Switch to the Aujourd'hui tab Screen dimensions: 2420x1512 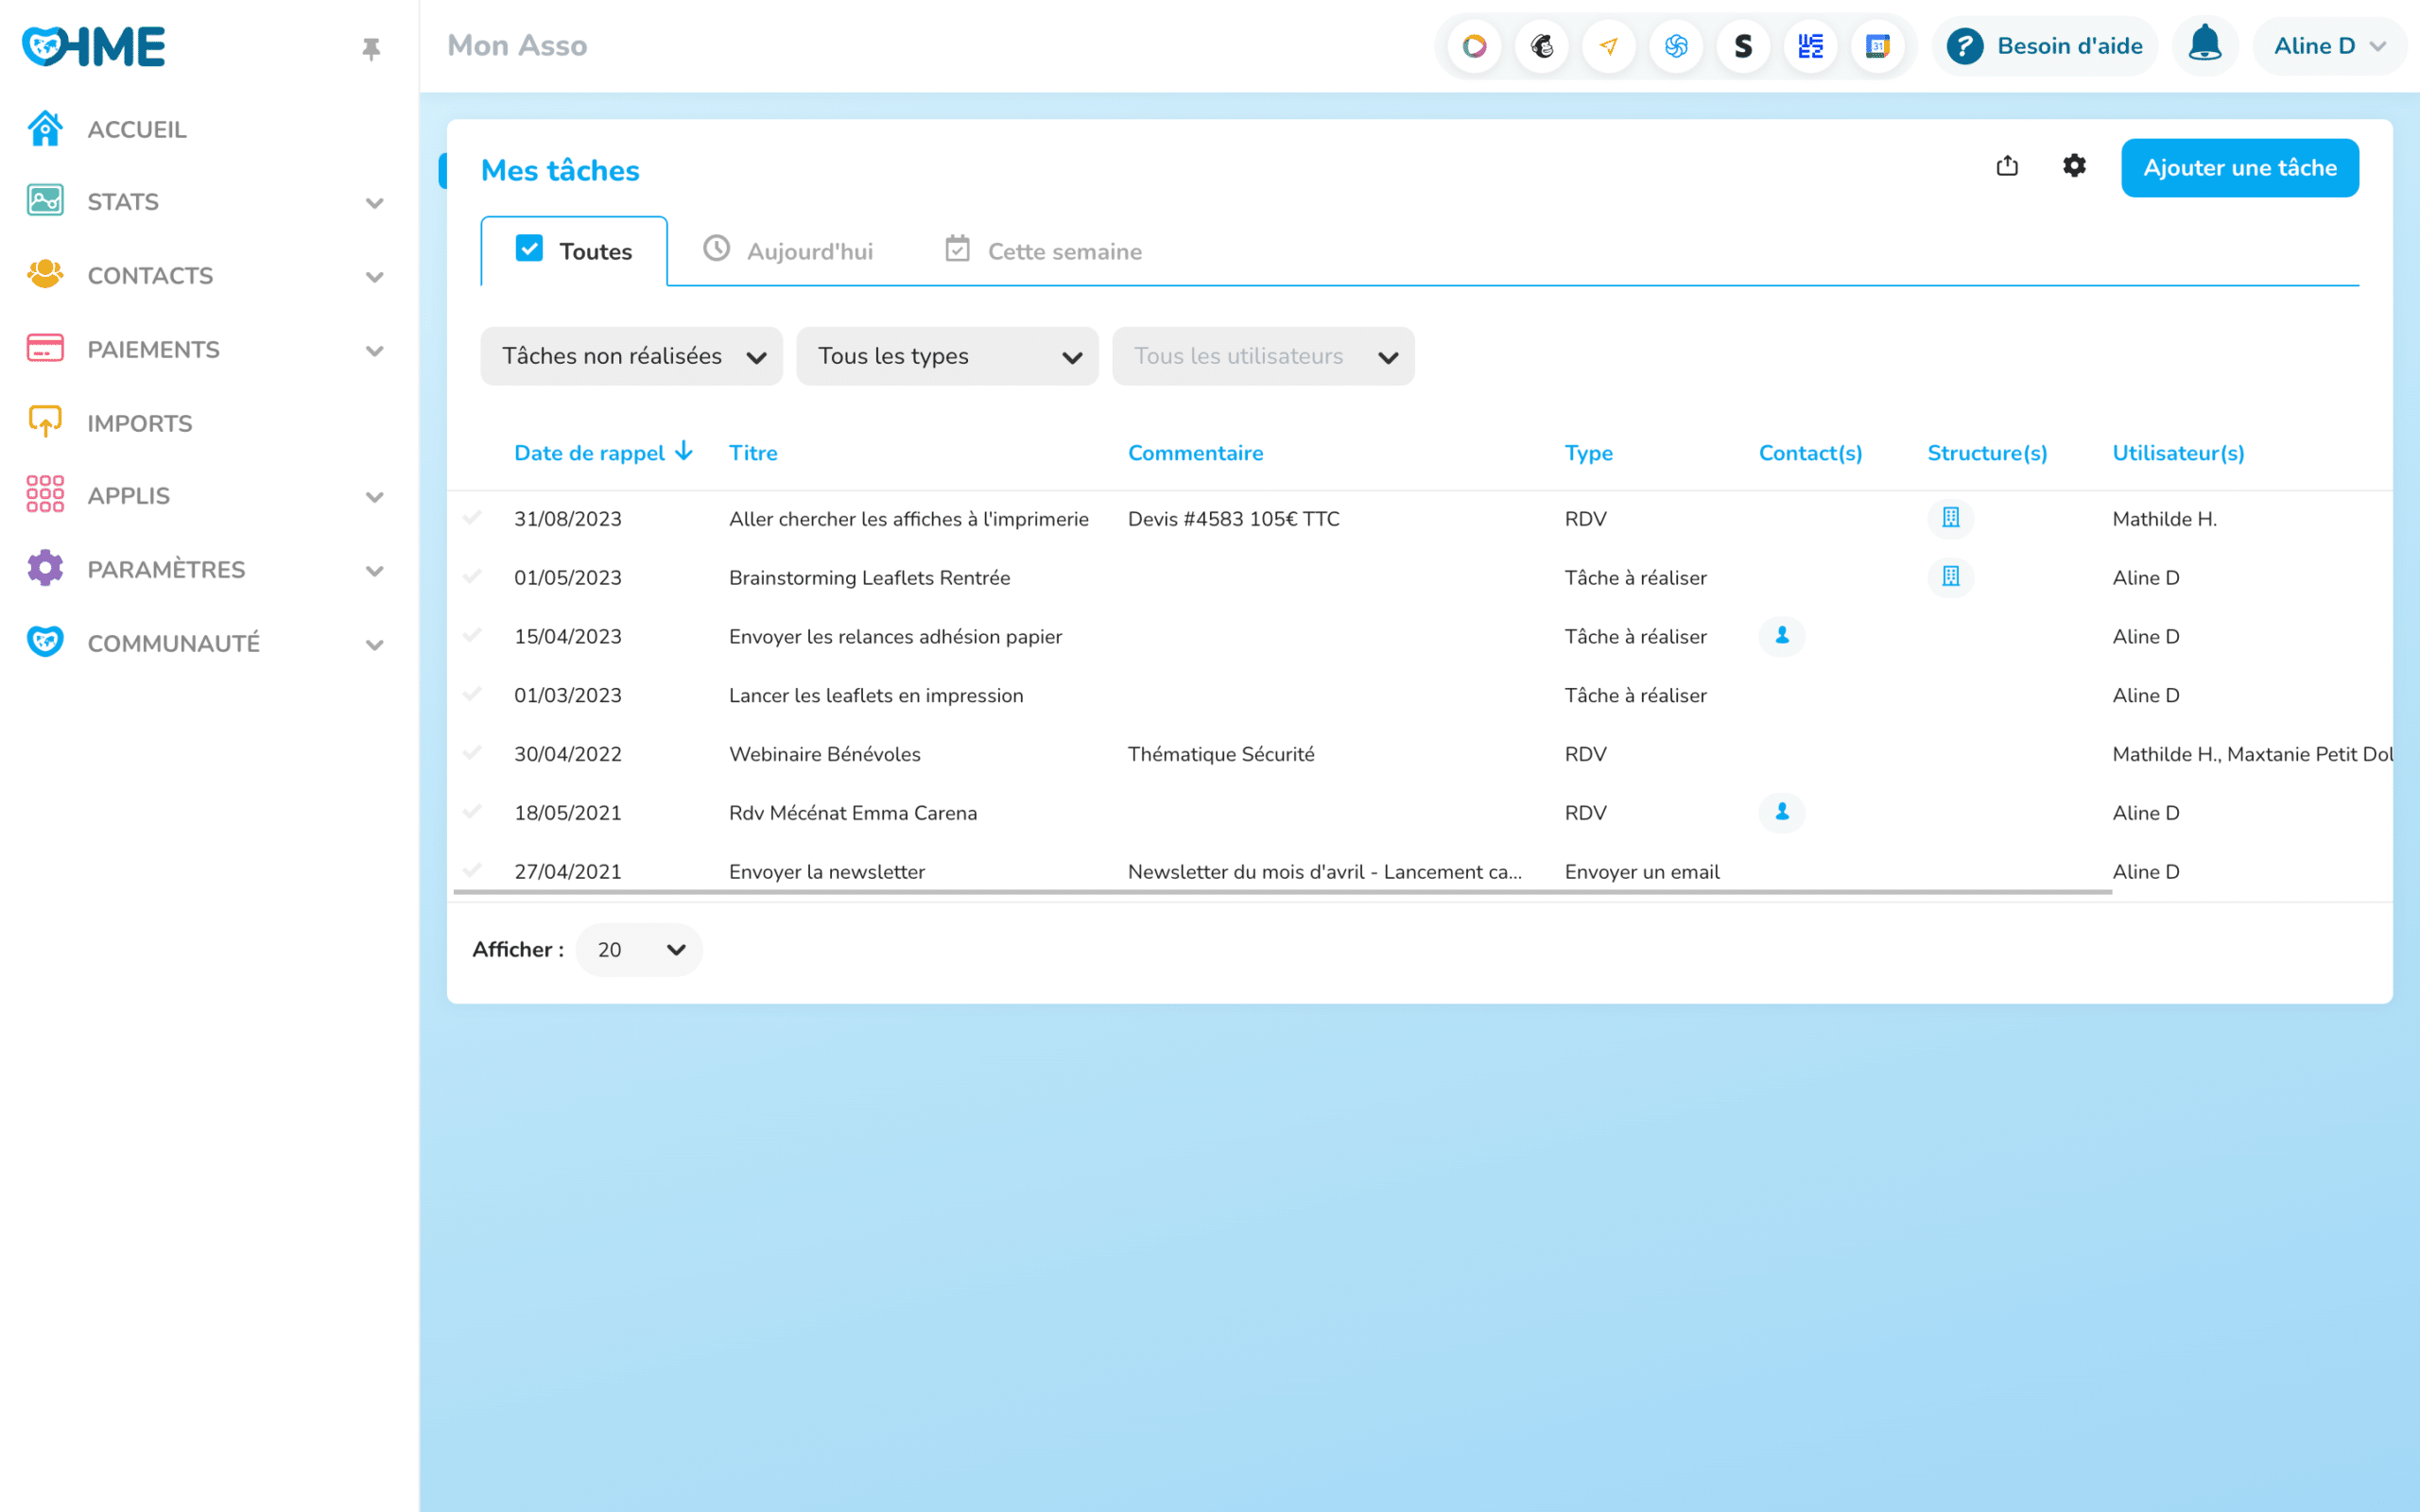[789, 251]
